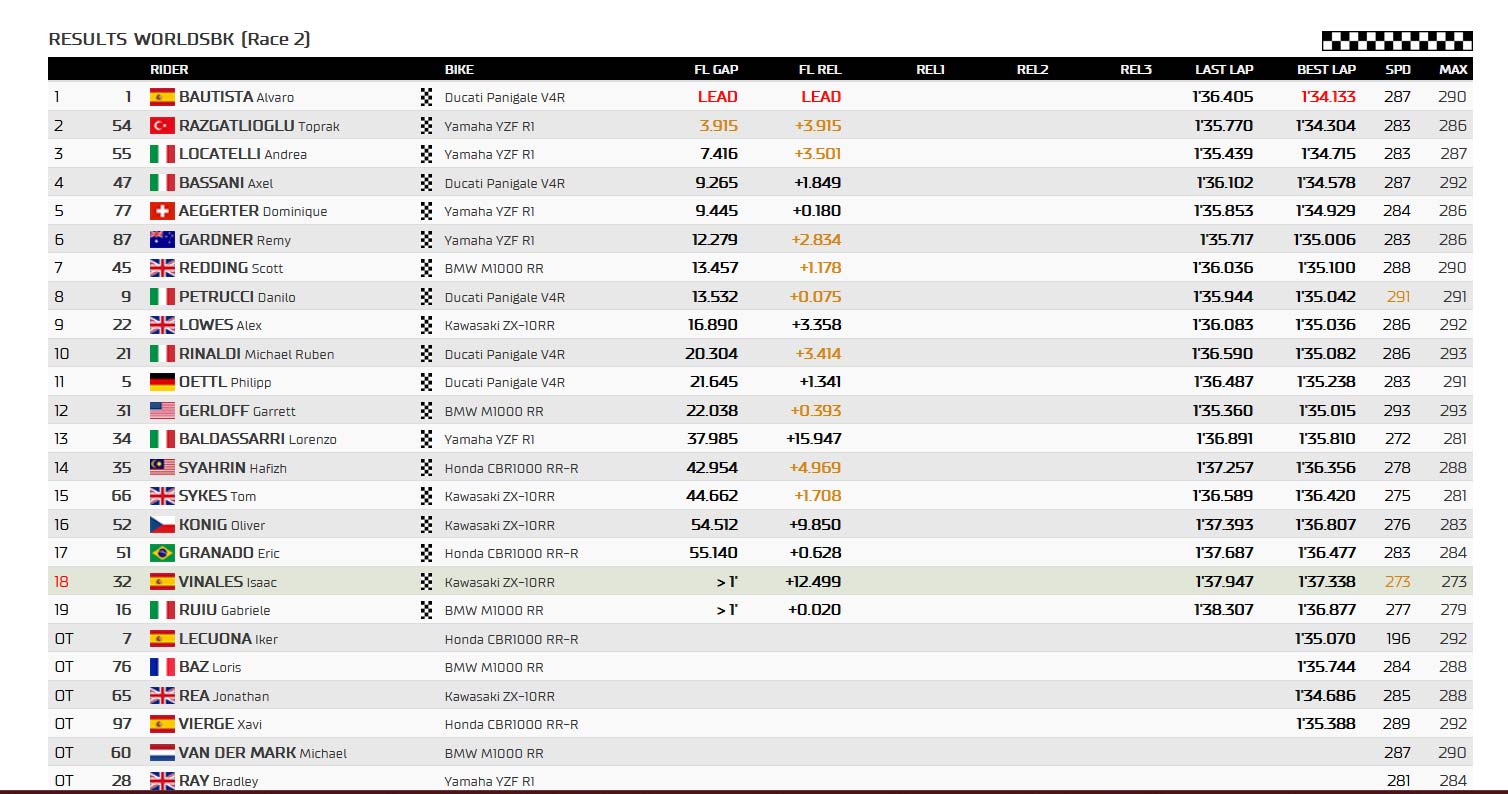1508x794 pixels.
Task: Select rider name RINALDI Michael Ruben
Action: pyautogui.click(x=256, y=354)
